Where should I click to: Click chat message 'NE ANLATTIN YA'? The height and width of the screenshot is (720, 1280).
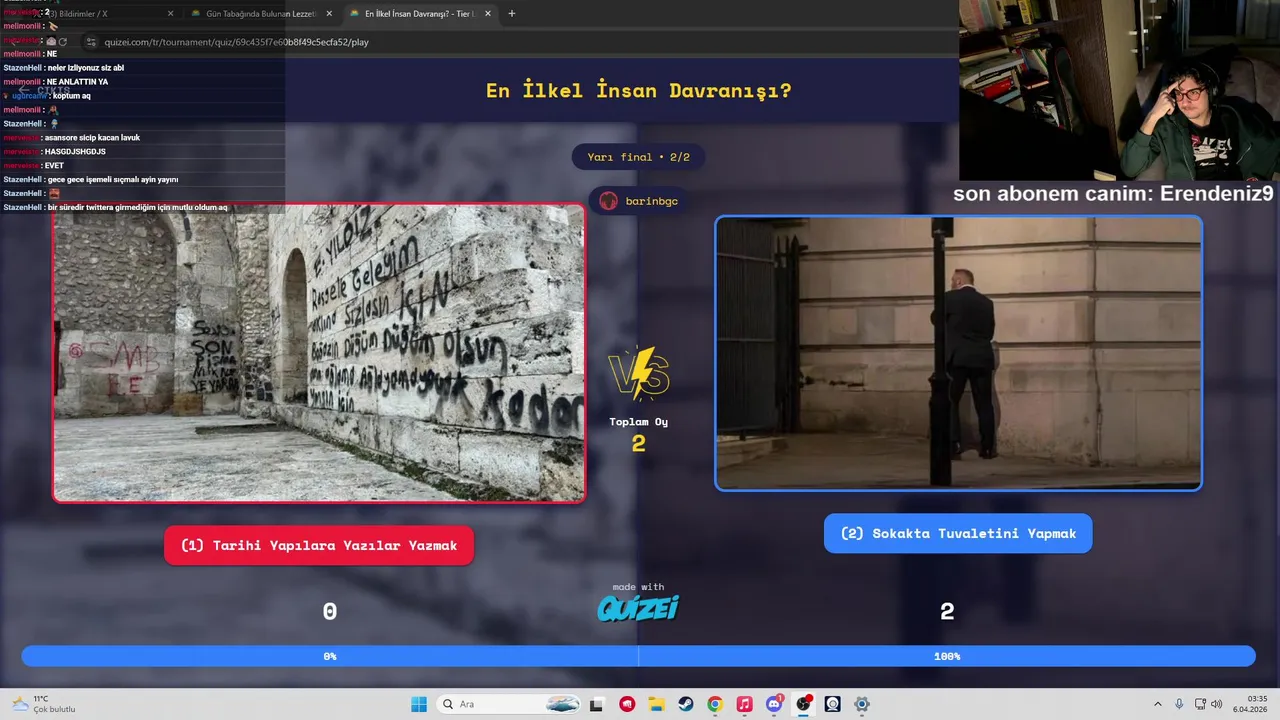77,82
